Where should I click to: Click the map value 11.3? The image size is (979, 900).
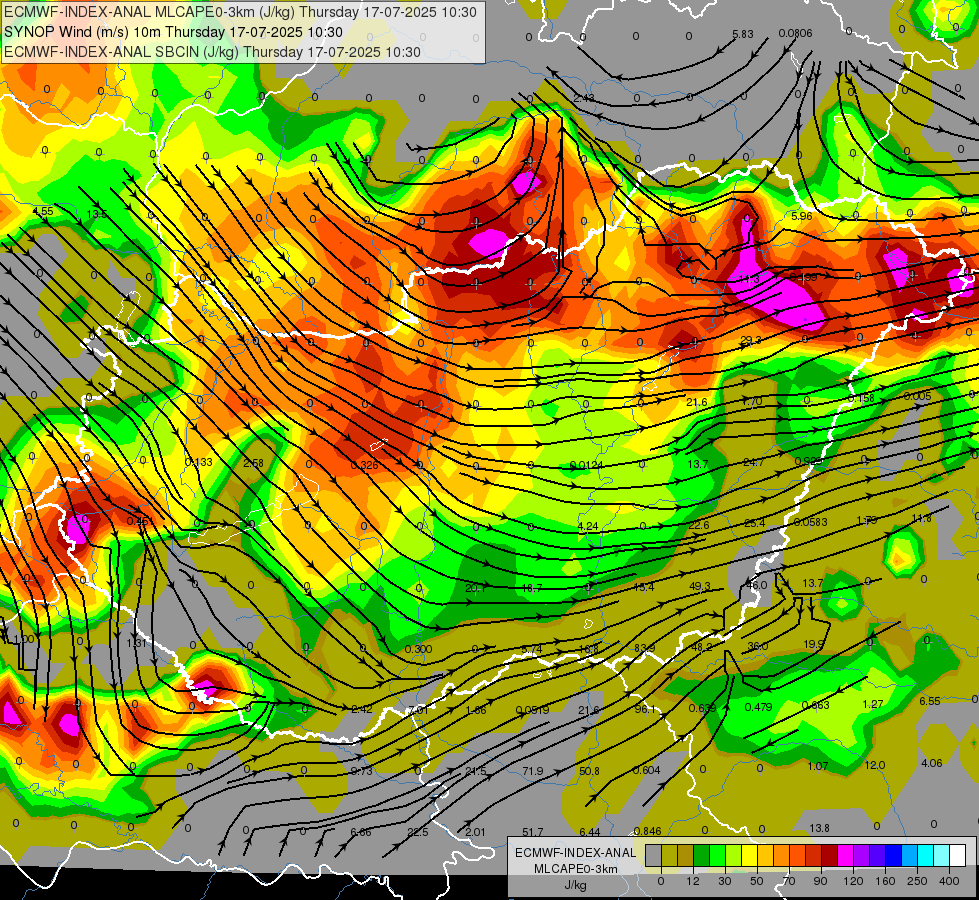749,279
